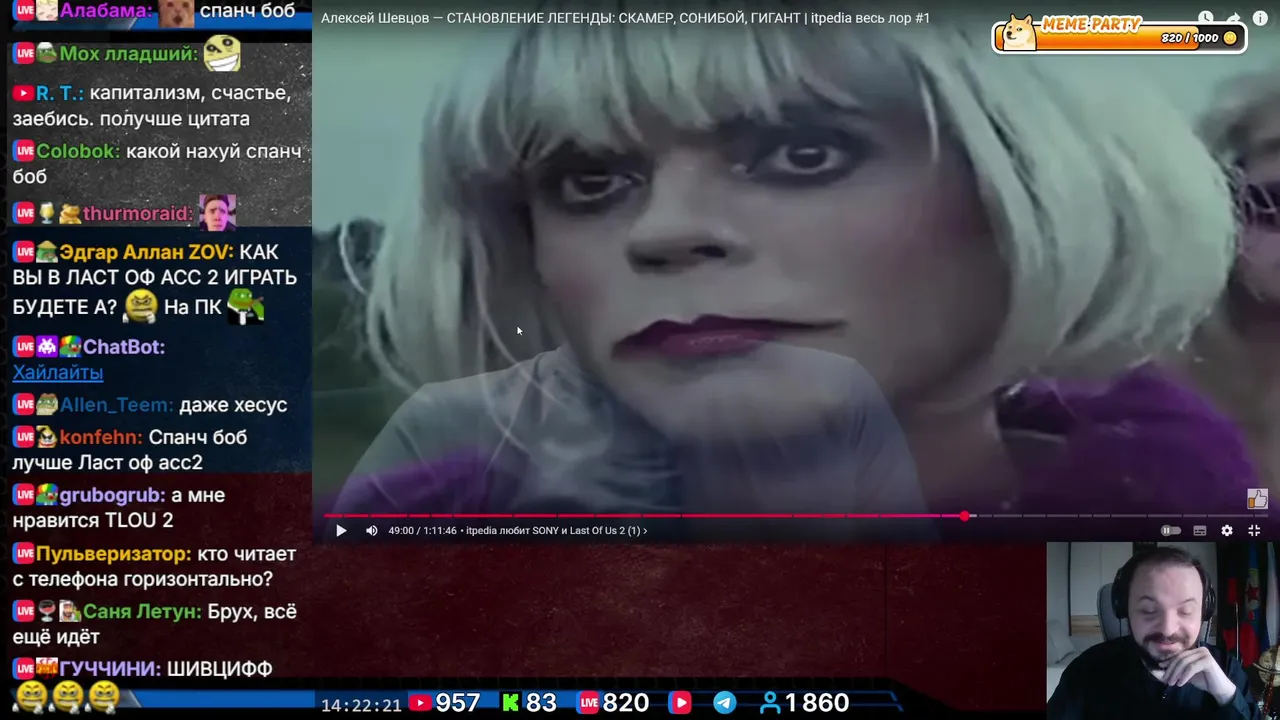Open the video player settings gear
Image resolution: width=1280 pixels, height=720 pixels.
point(1227,531)
